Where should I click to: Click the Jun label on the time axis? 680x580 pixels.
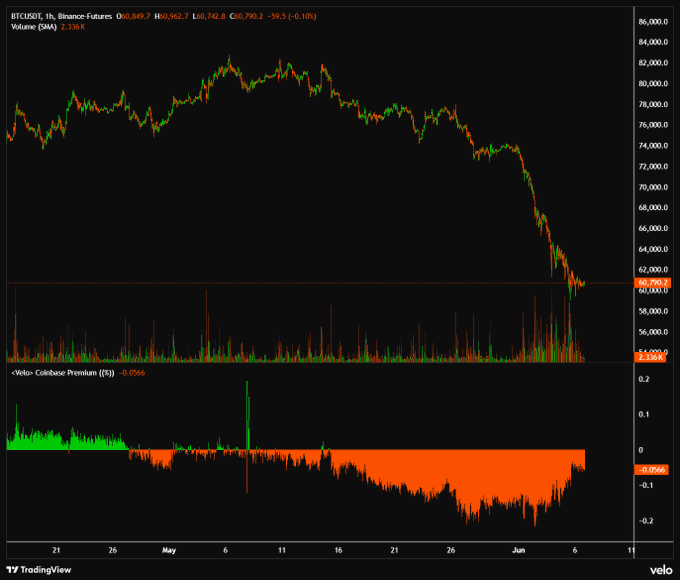(518, 550)
